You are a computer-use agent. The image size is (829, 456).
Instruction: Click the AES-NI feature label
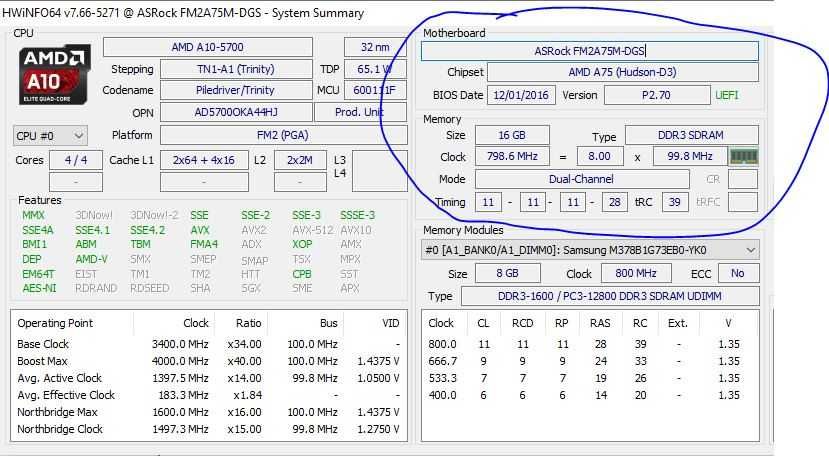(x=39, y=288)
